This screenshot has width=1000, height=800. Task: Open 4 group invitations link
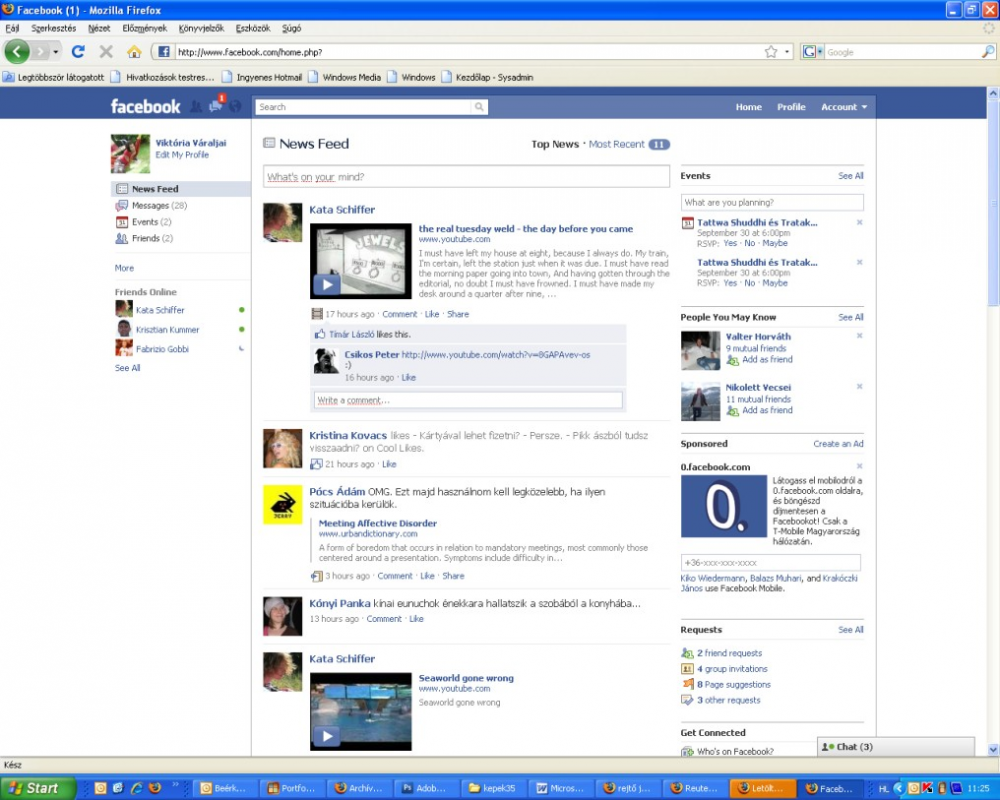(x=732, y=669)
